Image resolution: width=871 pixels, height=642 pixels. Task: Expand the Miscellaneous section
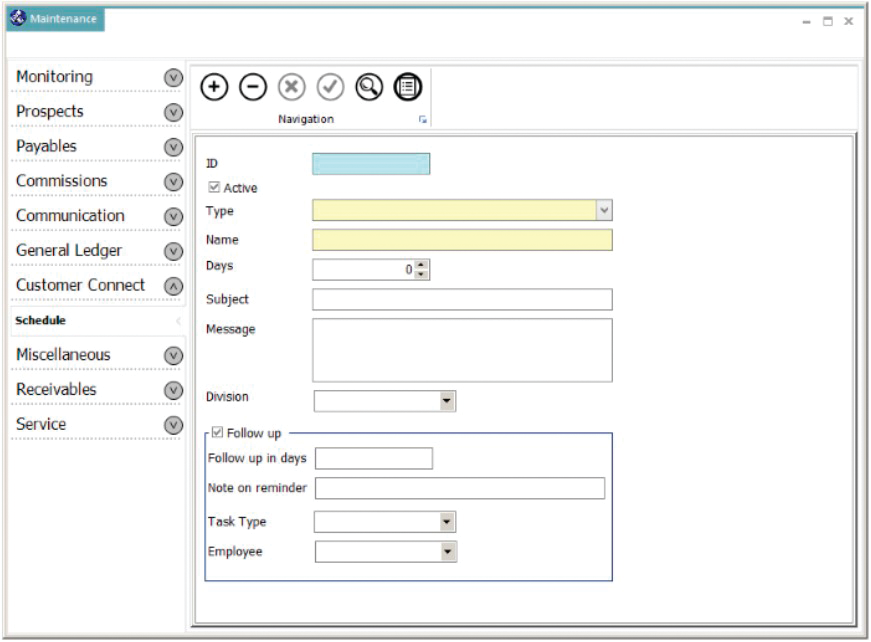(175, 354)
